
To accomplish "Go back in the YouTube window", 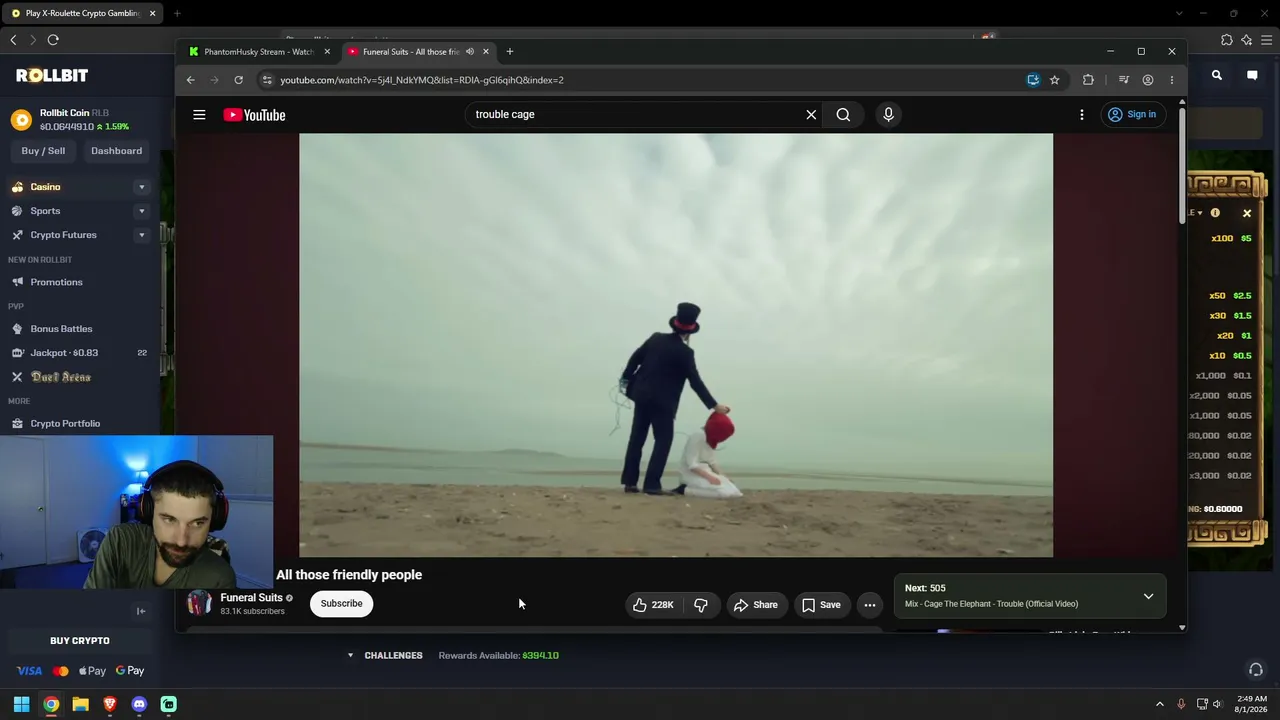I will tap(190, 80).
